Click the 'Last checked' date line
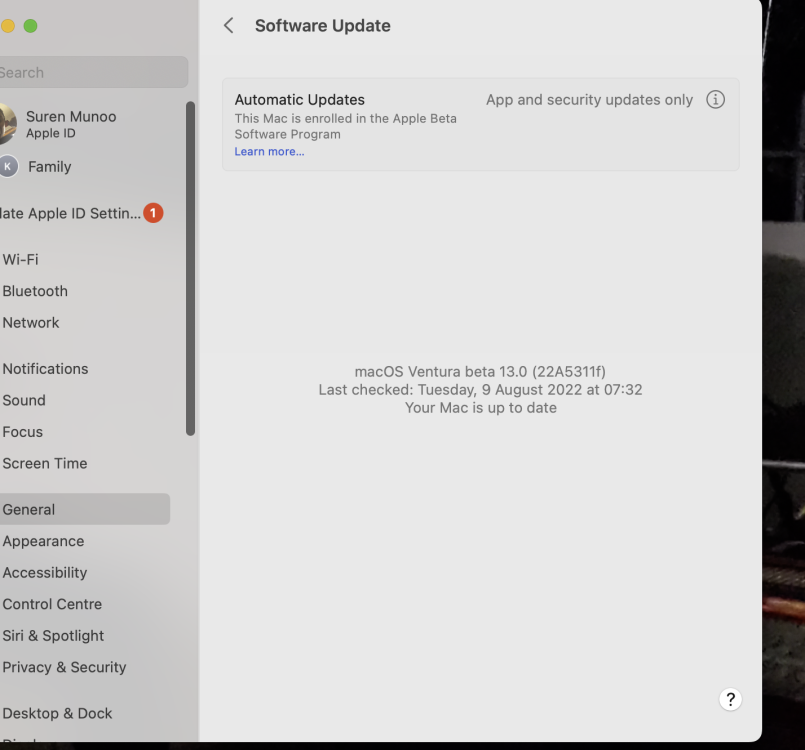Screen dimensions: 805x750 click(x=480, y=390)
